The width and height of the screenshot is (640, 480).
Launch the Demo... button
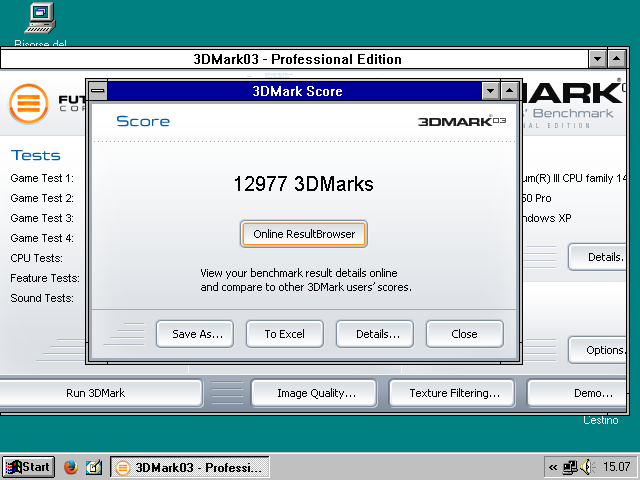tap(576, 393)
